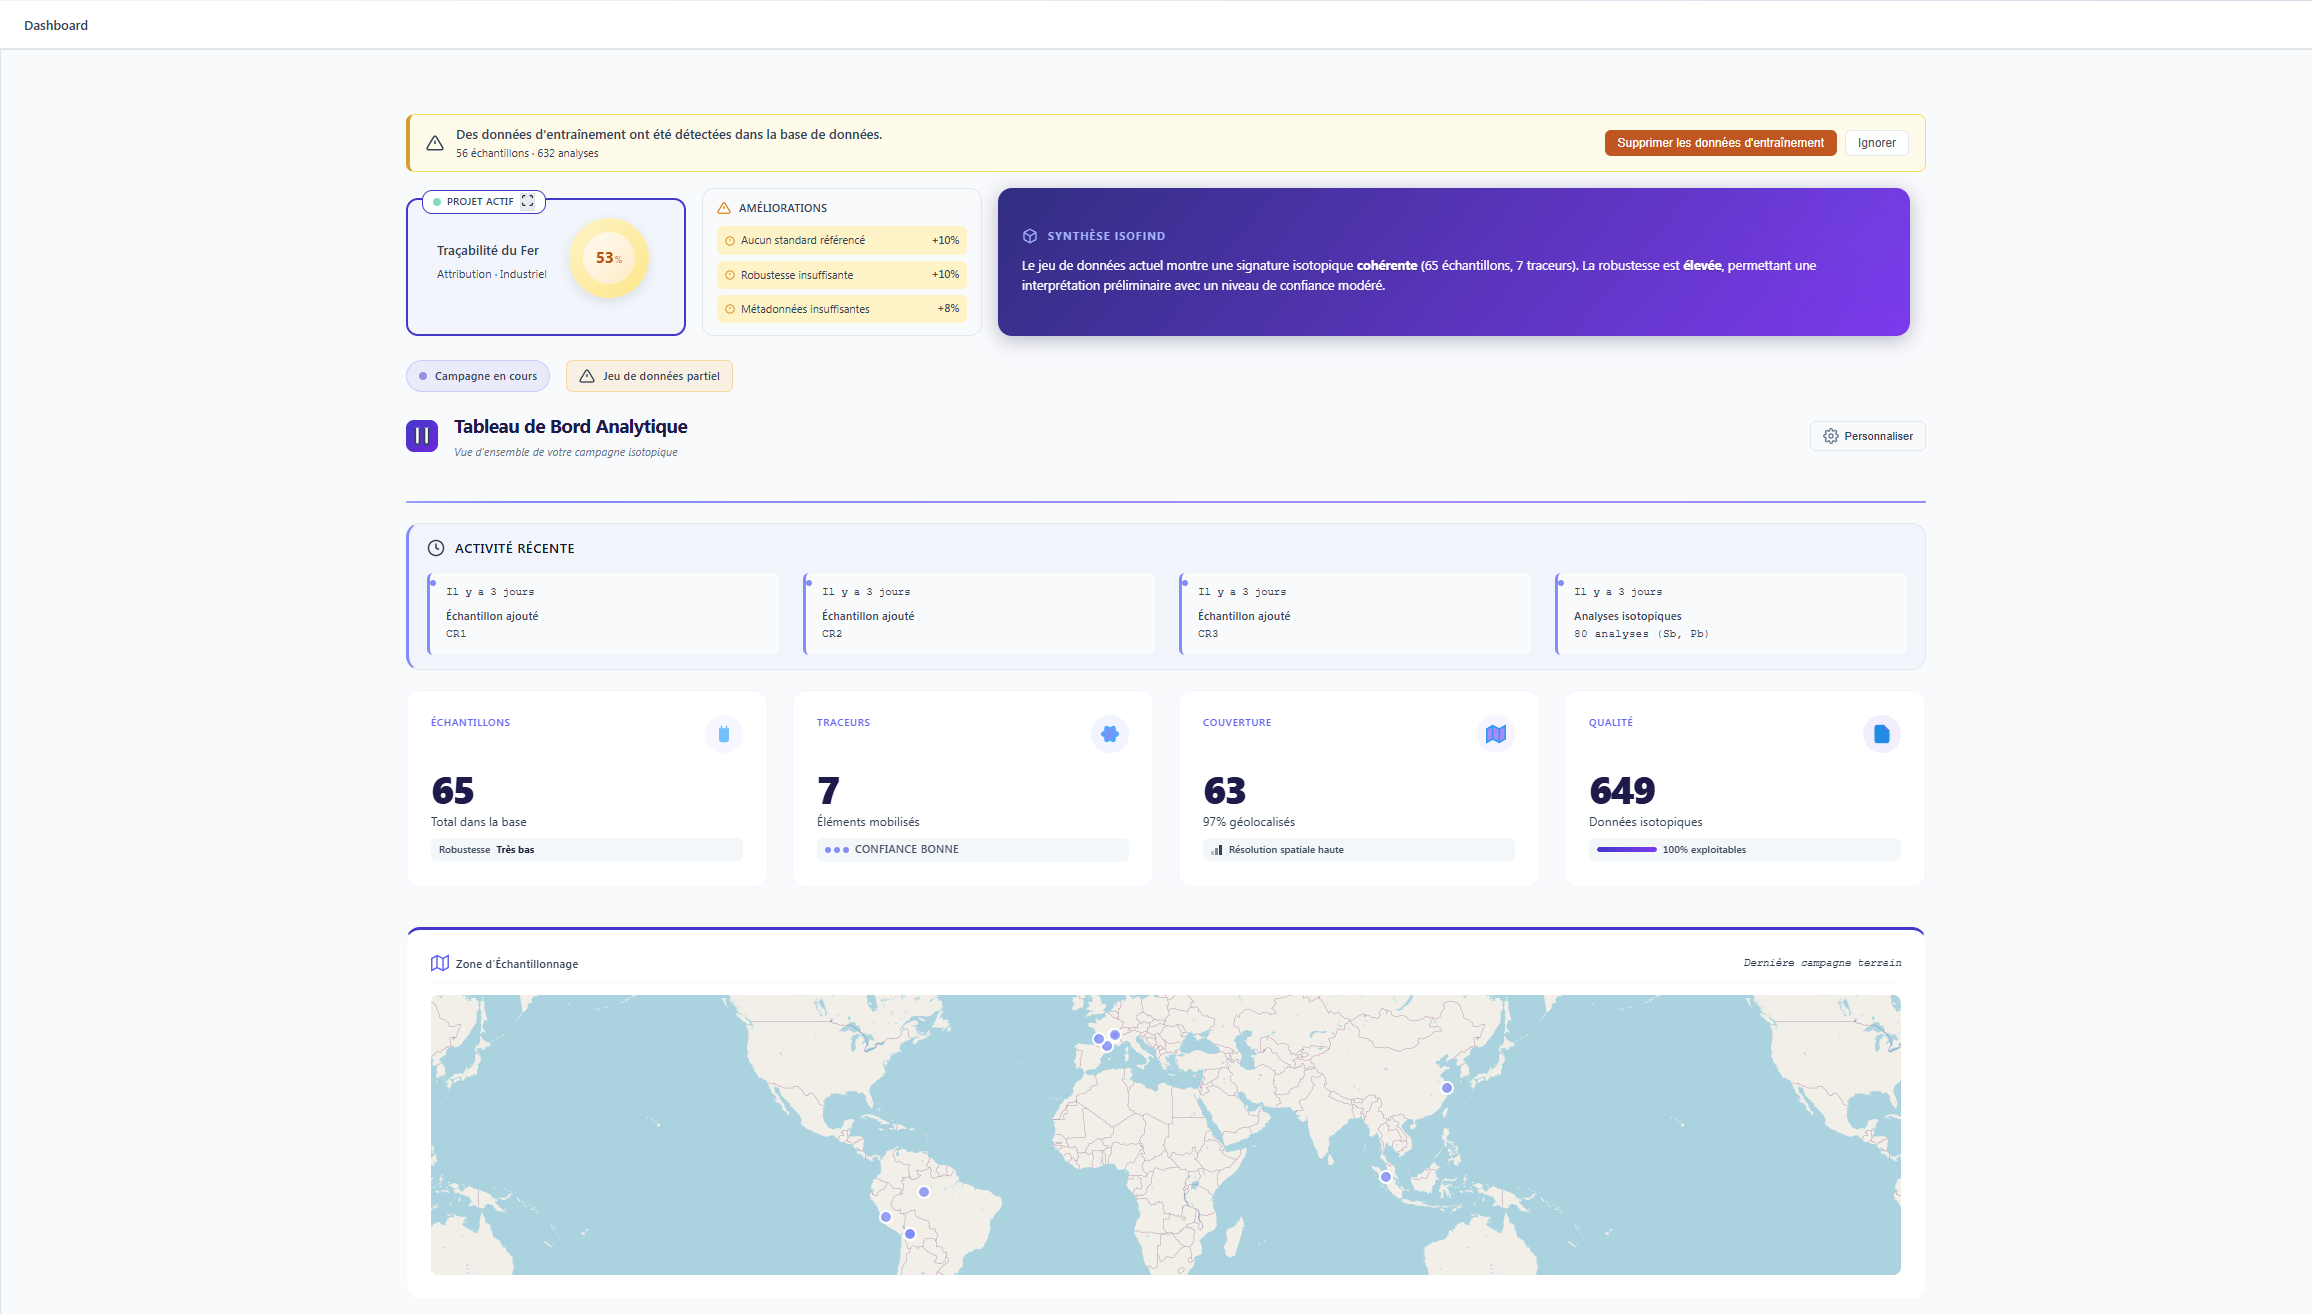The width and height of the screenshot is (2312, 1314).
Task: Toggle the Jeu de données partiel warning badge
Action: click(649, 376)
